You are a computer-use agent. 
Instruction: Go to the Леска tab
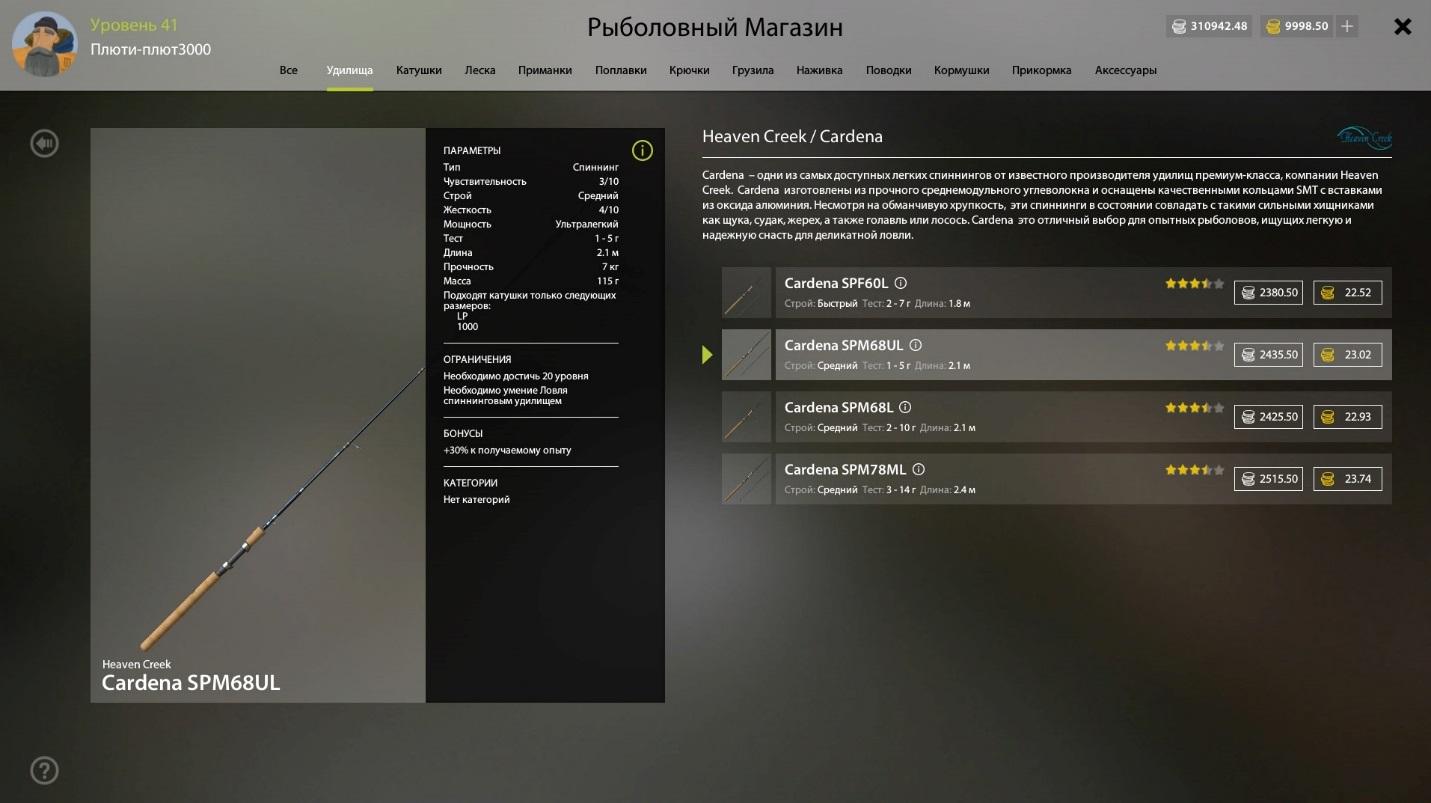[x=480, y=70]
